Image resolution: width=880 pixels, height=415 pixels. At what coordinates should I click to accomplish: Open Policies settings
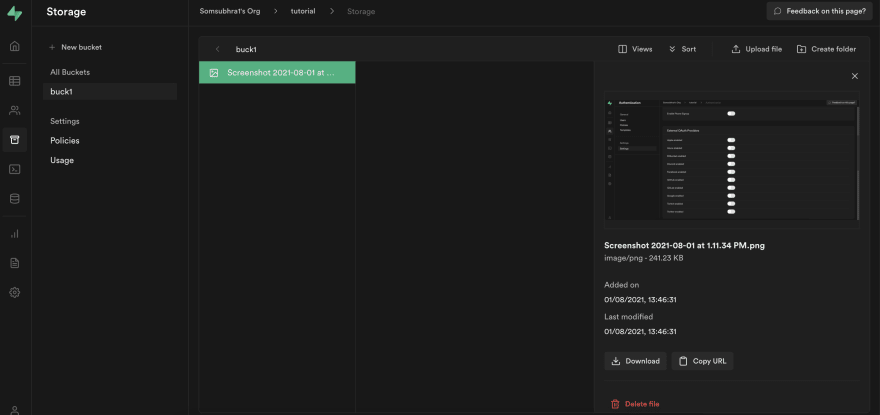pos(65,140)
